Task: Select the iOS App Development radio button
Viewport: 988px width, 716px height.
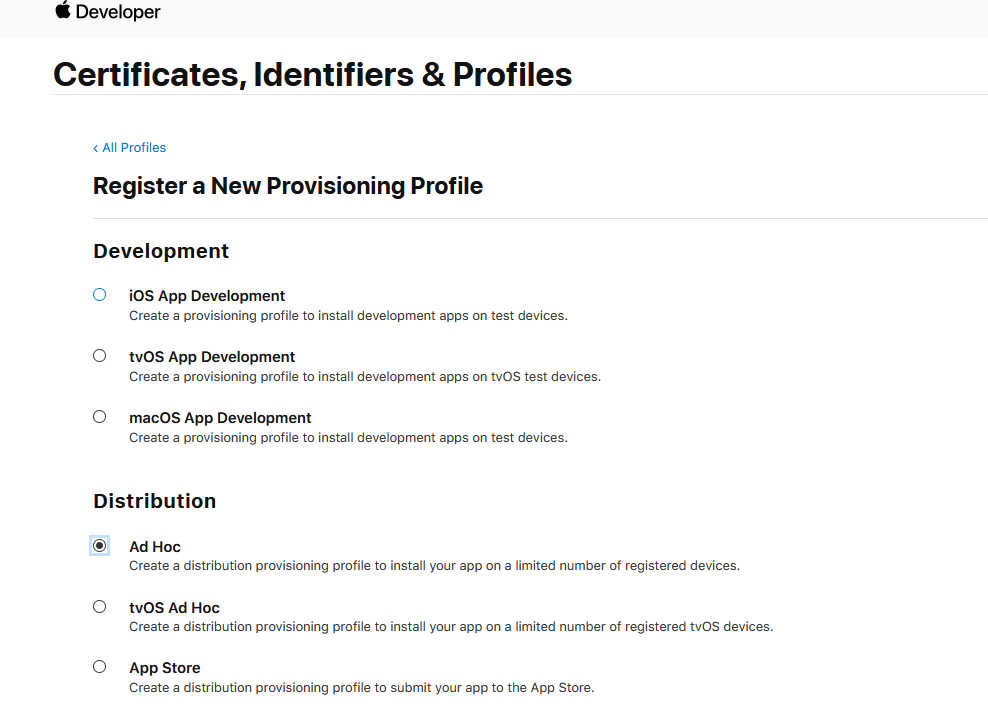Action: [99, 295]
